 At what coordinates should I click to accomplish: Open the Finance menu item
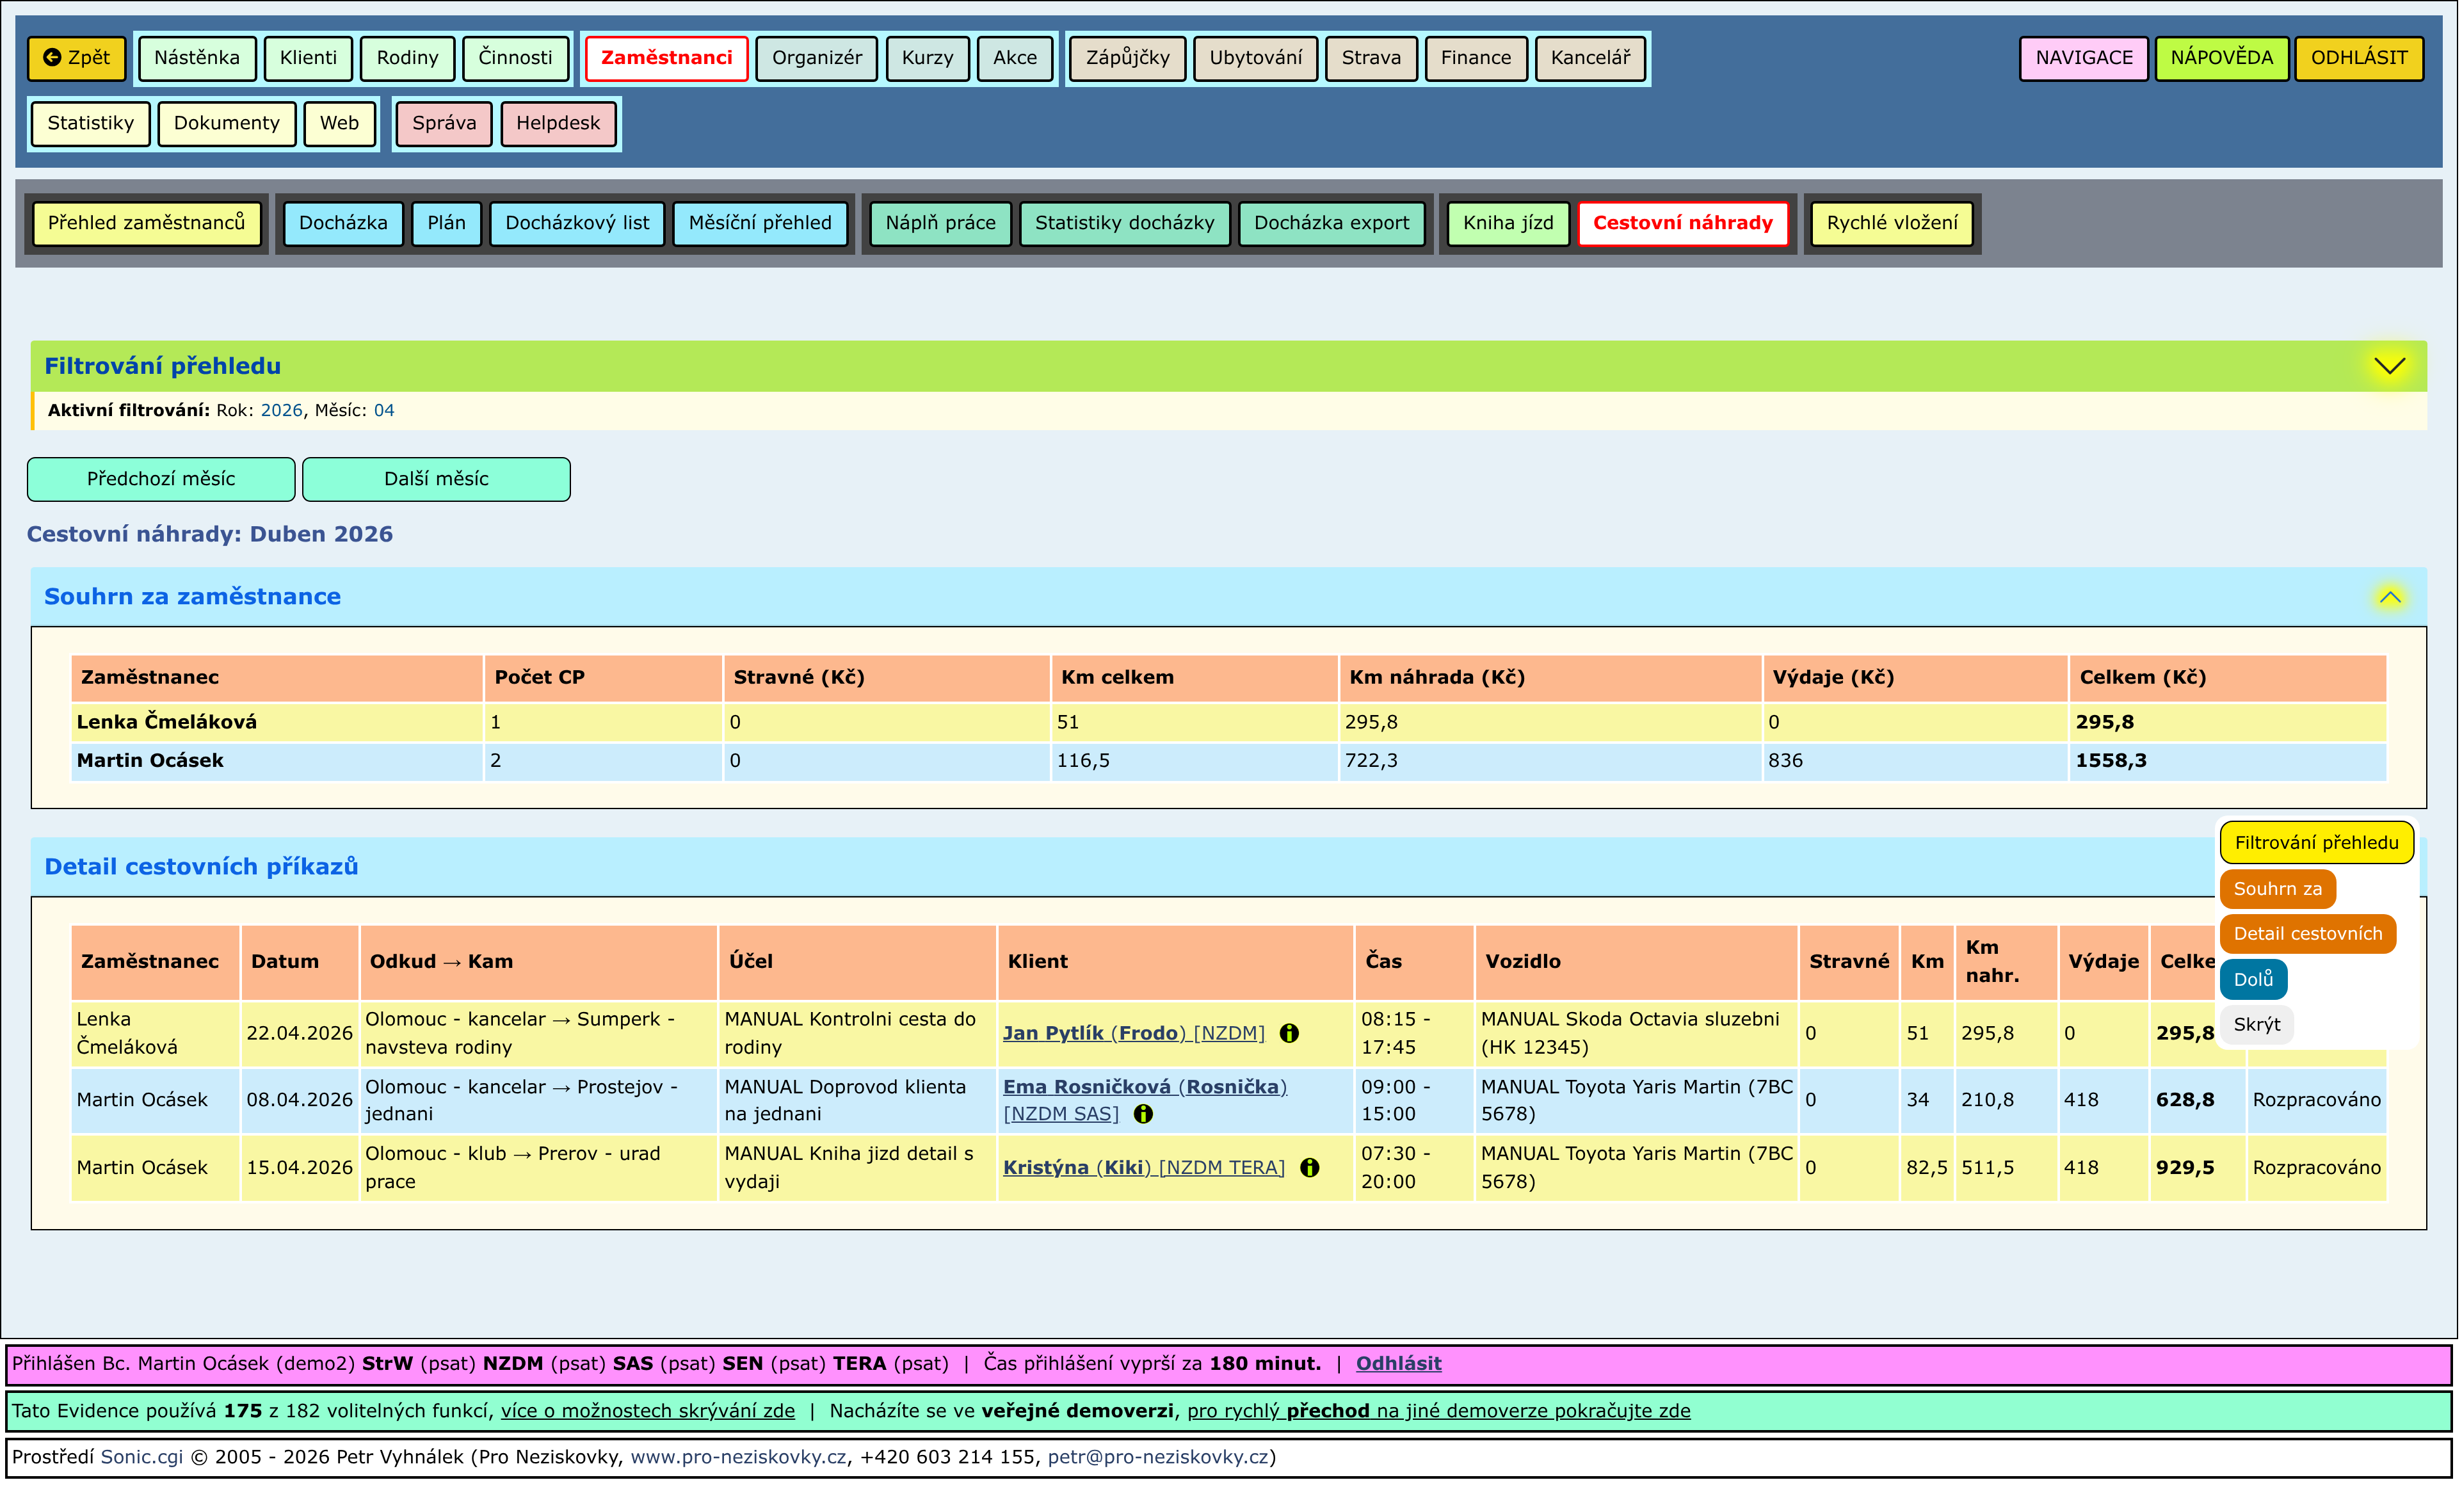(1475, 58)
